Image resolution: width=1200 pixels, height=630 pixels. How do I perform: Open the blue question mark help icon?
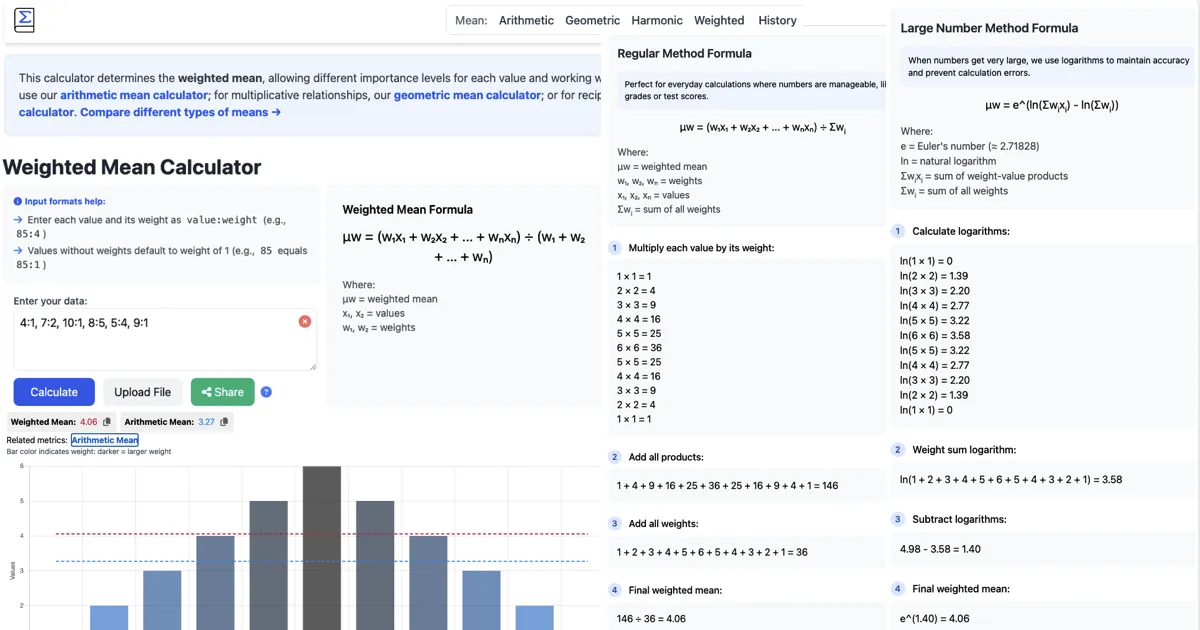[266, 393]
